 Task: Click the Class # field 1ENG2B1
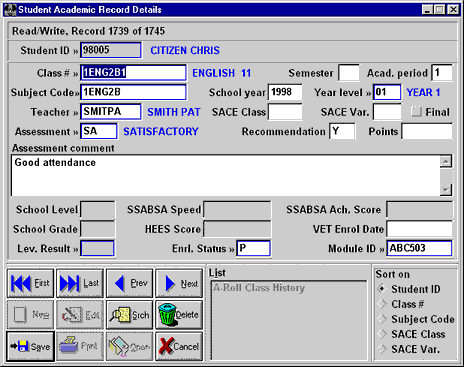133,73
